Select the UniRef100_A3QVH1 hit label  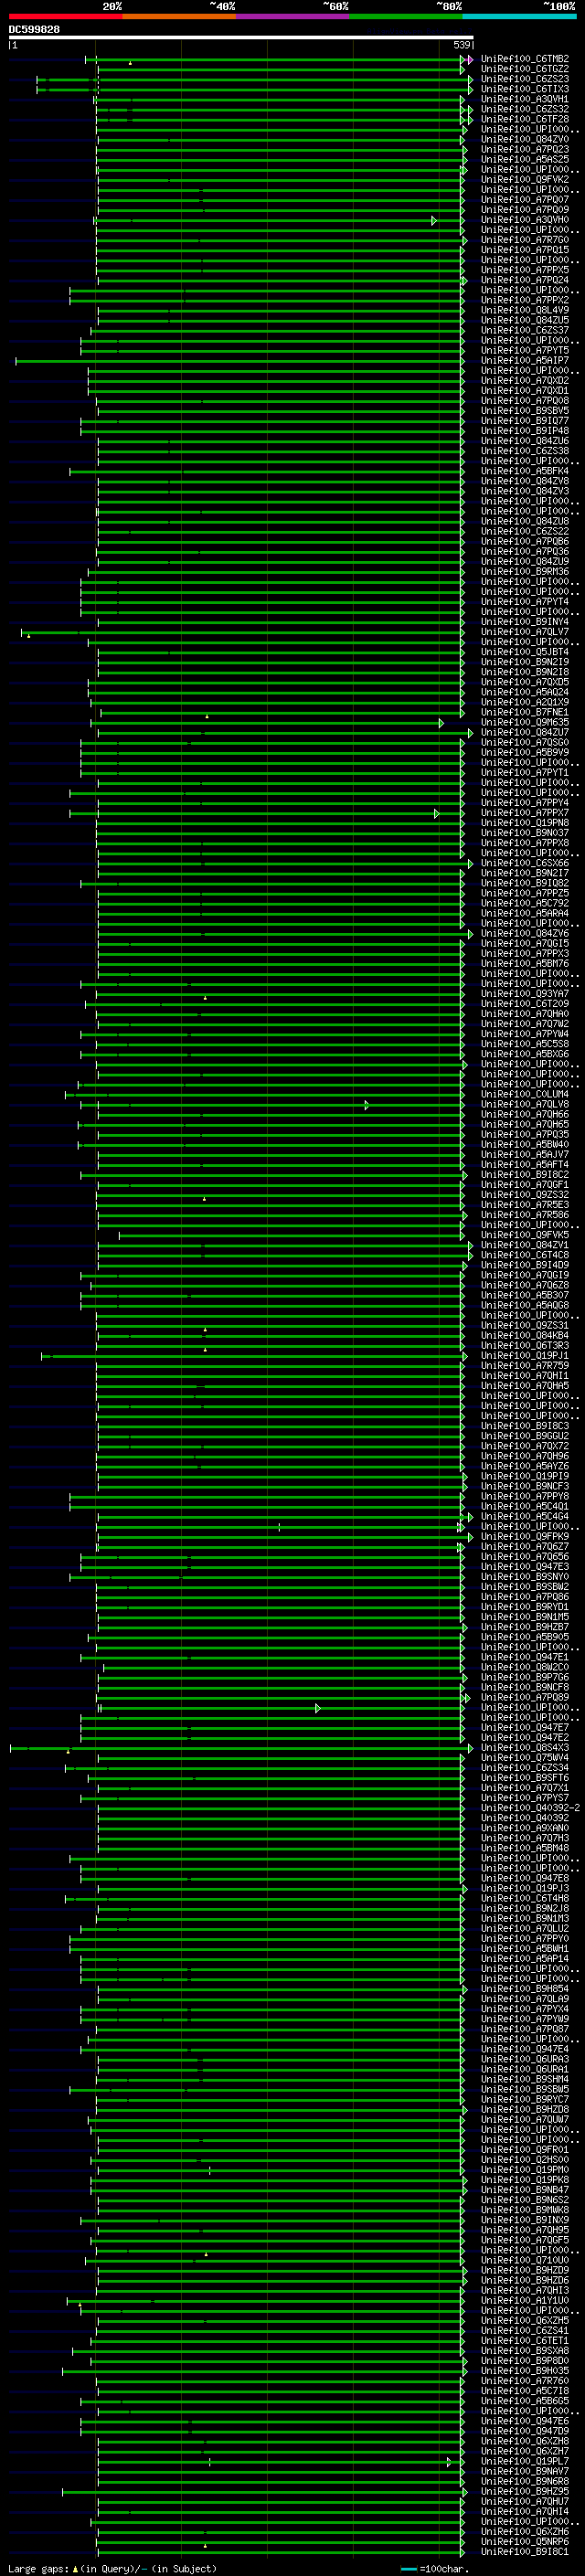pos(525,99)
